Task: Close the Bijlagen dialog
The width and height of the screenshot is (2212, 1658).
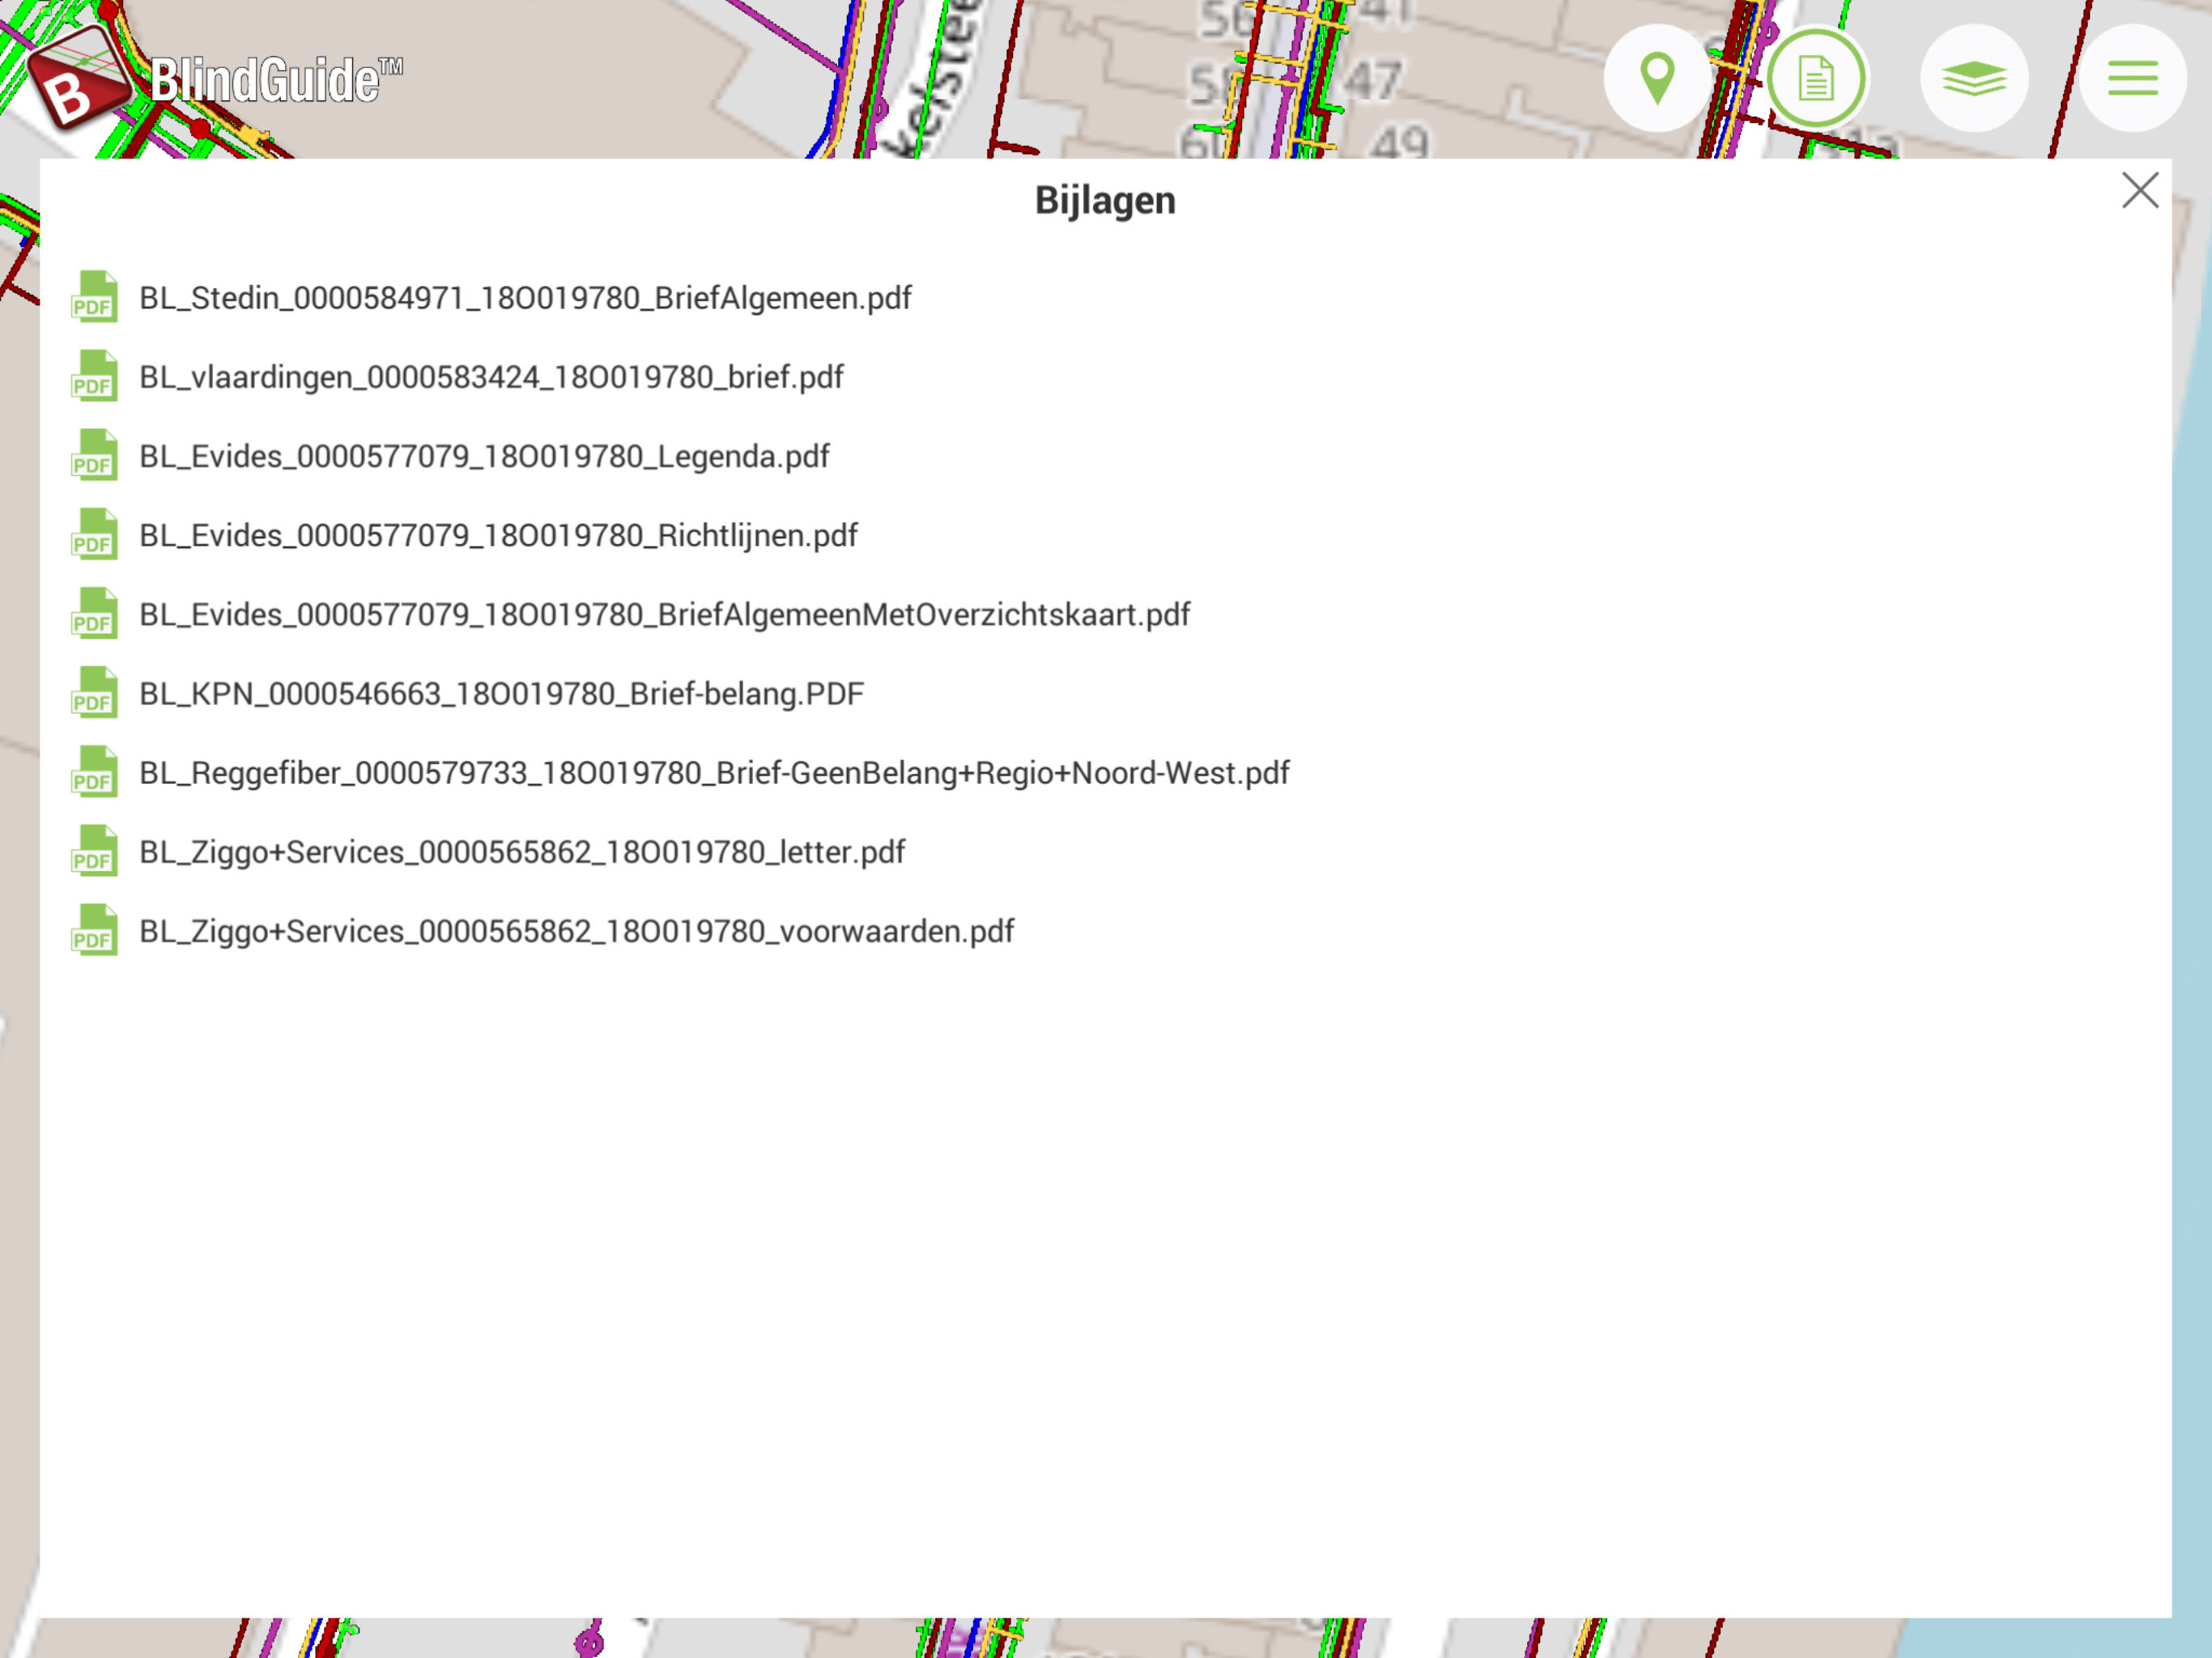Action: click(x=2139, y=190)
